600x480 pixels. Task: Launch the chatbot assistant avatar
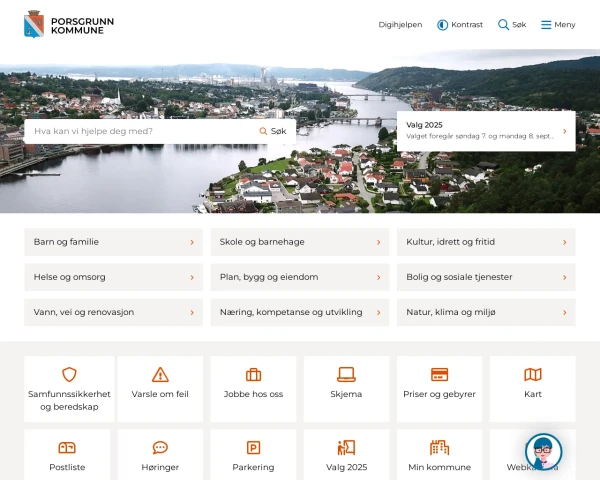[x=543, y=452]
